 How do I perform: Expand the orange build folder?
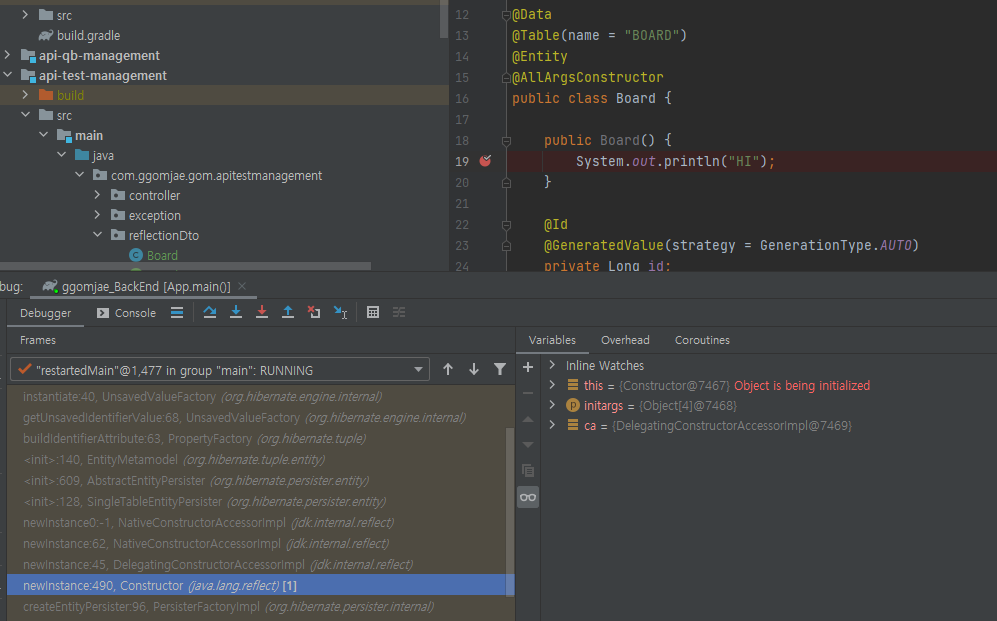pyautogui.click(x=25, y=95)
